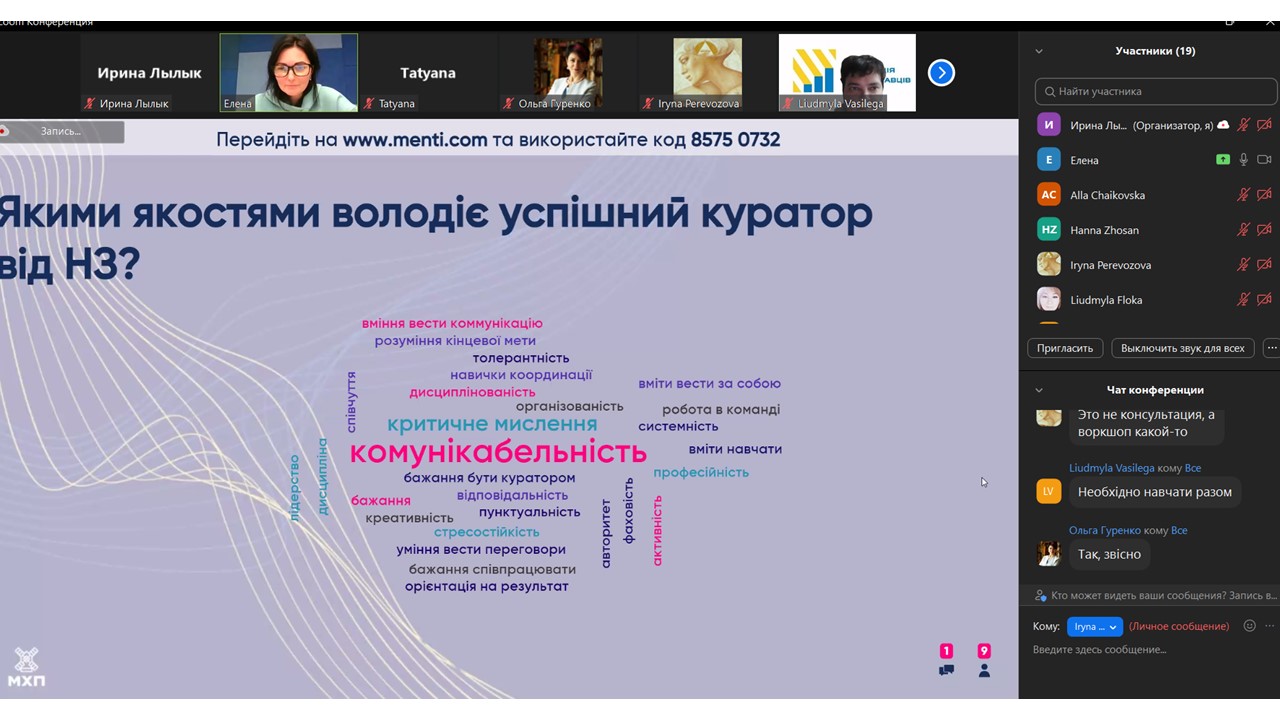Image resolution: width=1280 pixels, height=720 pixels.
Task: Click the Пригласить button
Action: pyautogui.click(x=1065, y=348)
